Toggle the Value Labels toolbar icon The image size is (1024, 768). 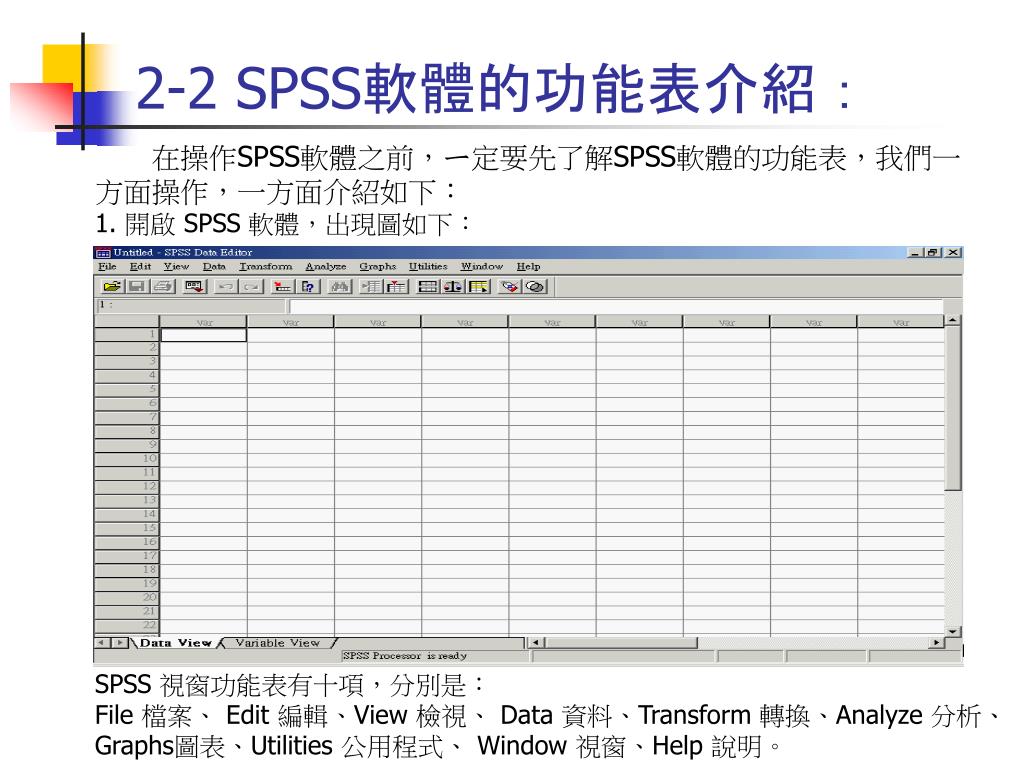509,286
